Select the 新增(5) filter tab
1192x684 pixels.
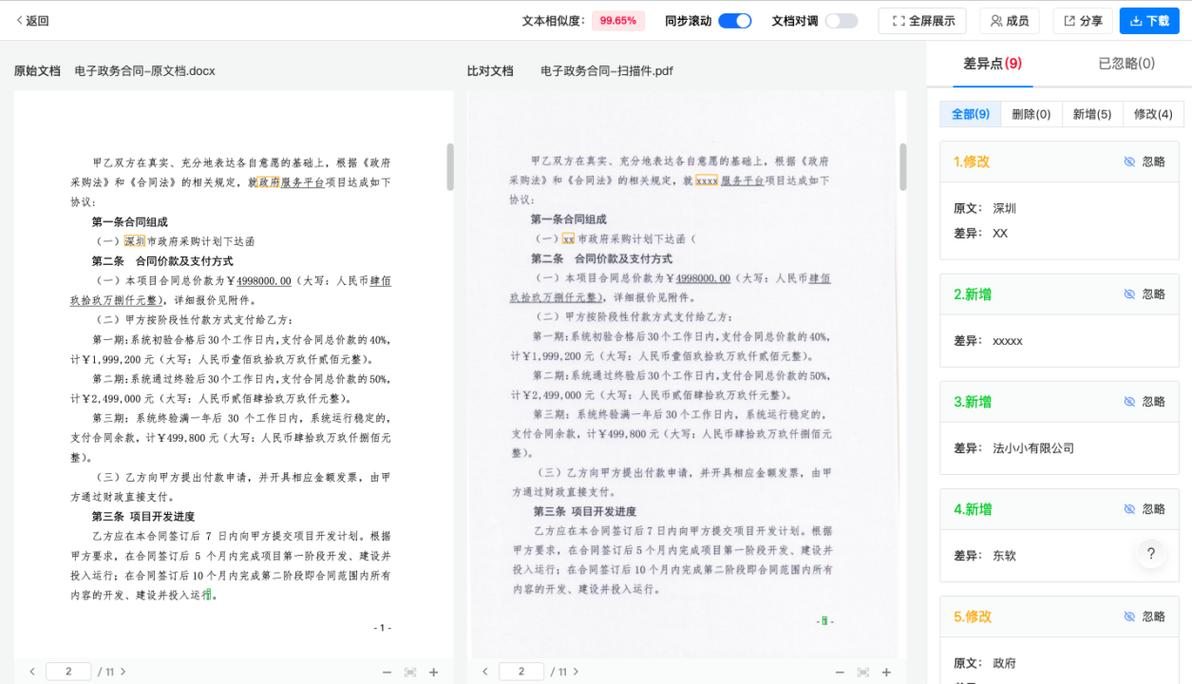pos(1092,114)
